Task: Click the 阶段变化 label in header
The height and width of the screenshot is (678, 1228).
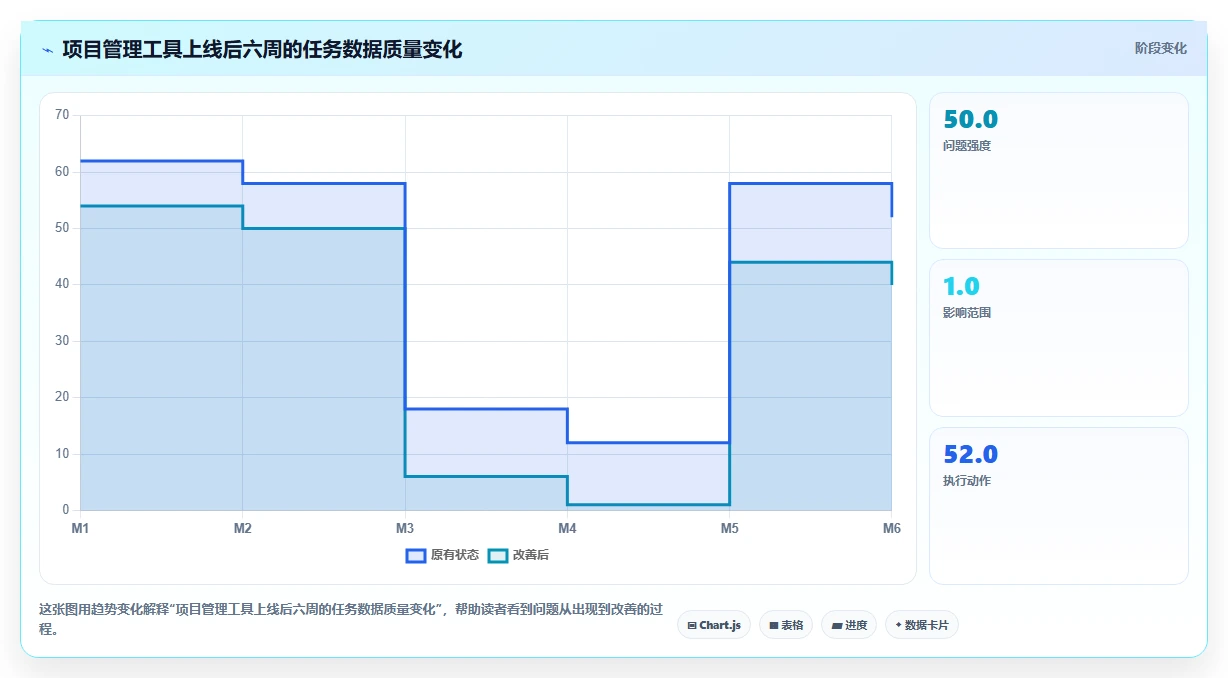Action: [x=1160, y=48]
